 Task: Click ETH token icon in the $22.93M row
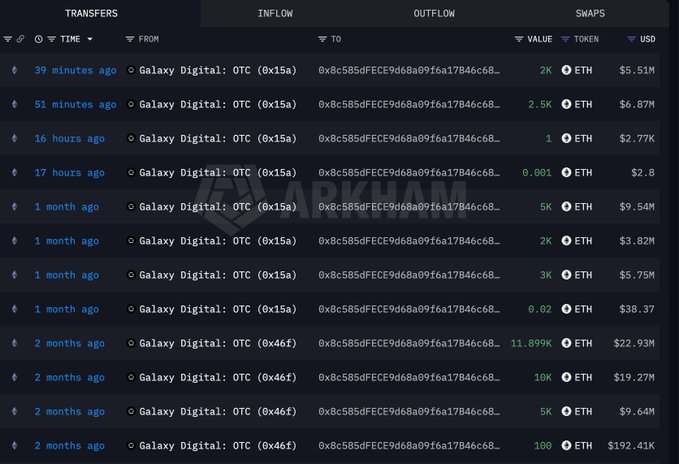pos(566,343)
